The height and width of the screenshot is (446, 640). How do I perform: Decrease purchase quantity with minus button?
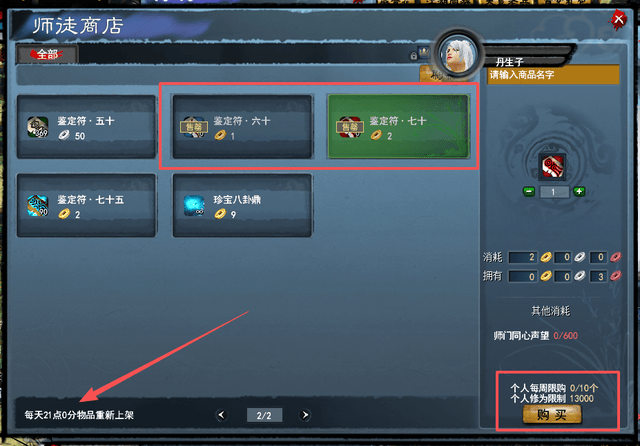point(529,191)
